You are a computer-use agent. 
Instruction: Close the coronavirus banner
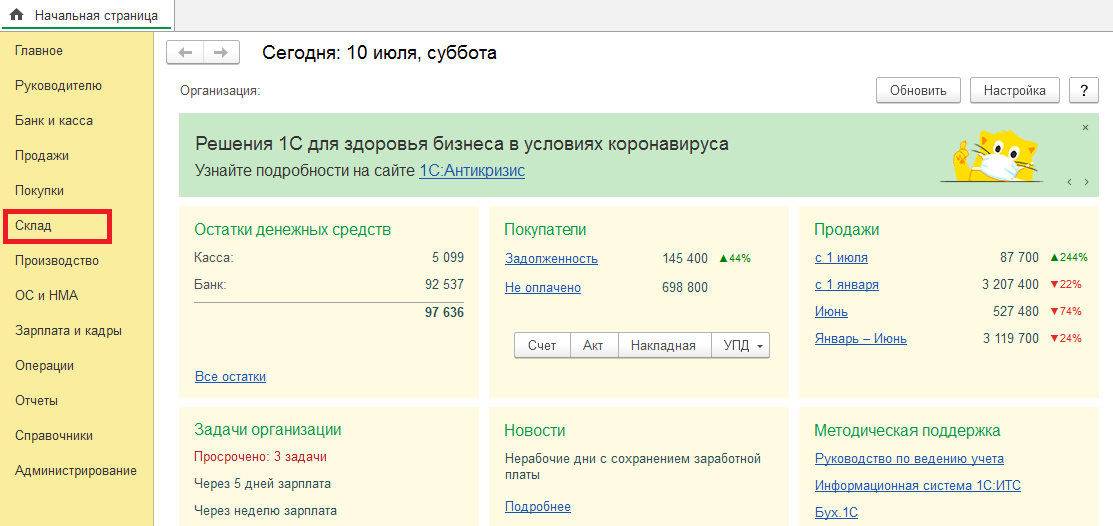tap(1085, 128)
